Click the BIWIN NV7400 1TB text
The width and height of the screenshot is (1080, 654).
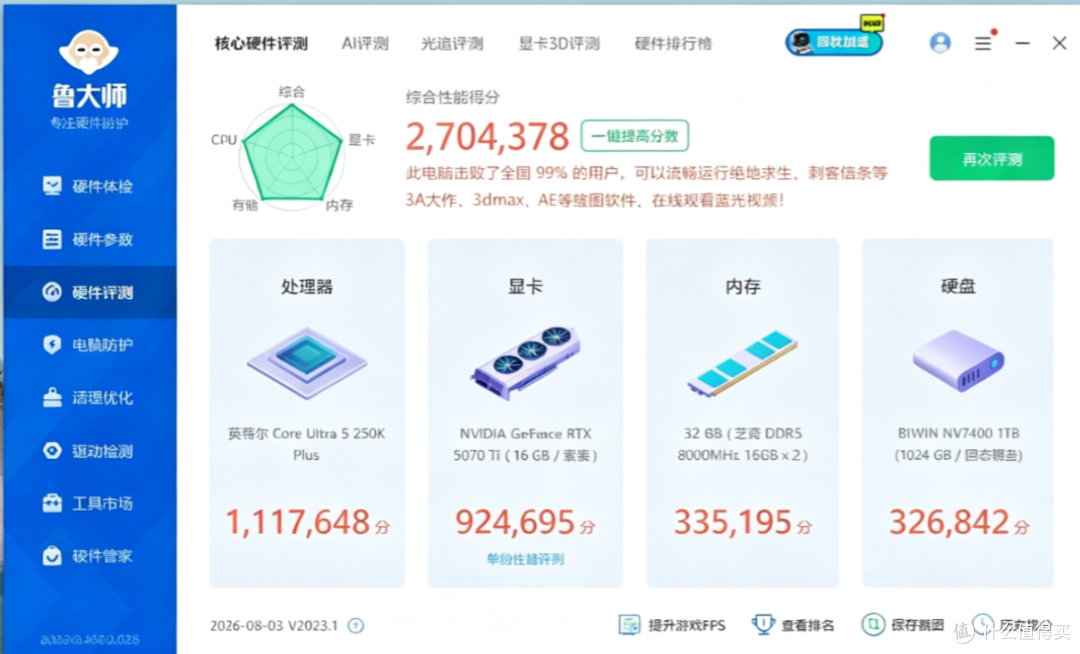958,444
